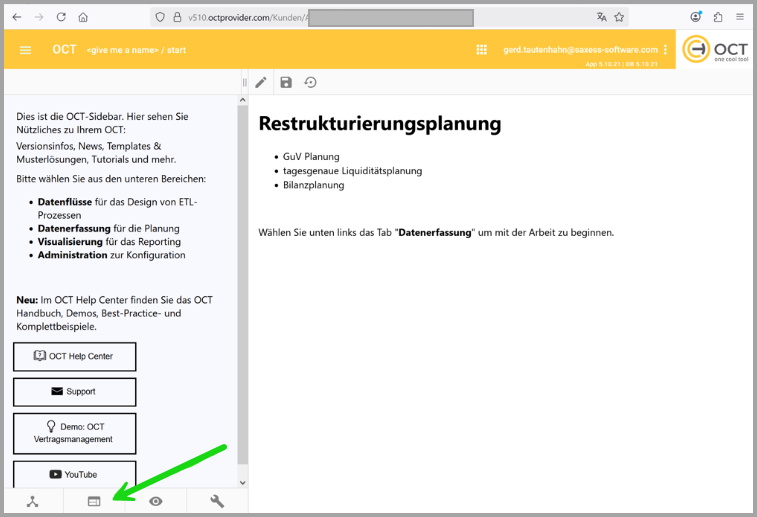Click the padlock site security icon

click(177, 17)
